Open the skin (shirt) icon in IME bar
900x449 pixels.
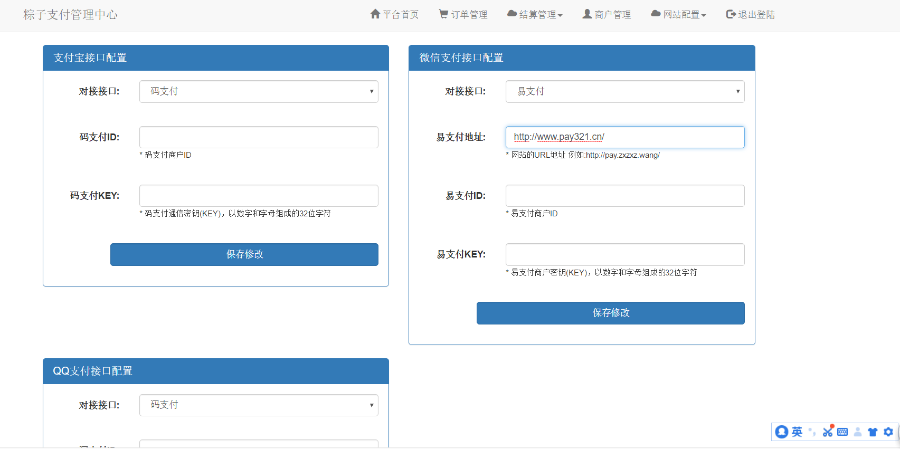[x=873, y=432]
